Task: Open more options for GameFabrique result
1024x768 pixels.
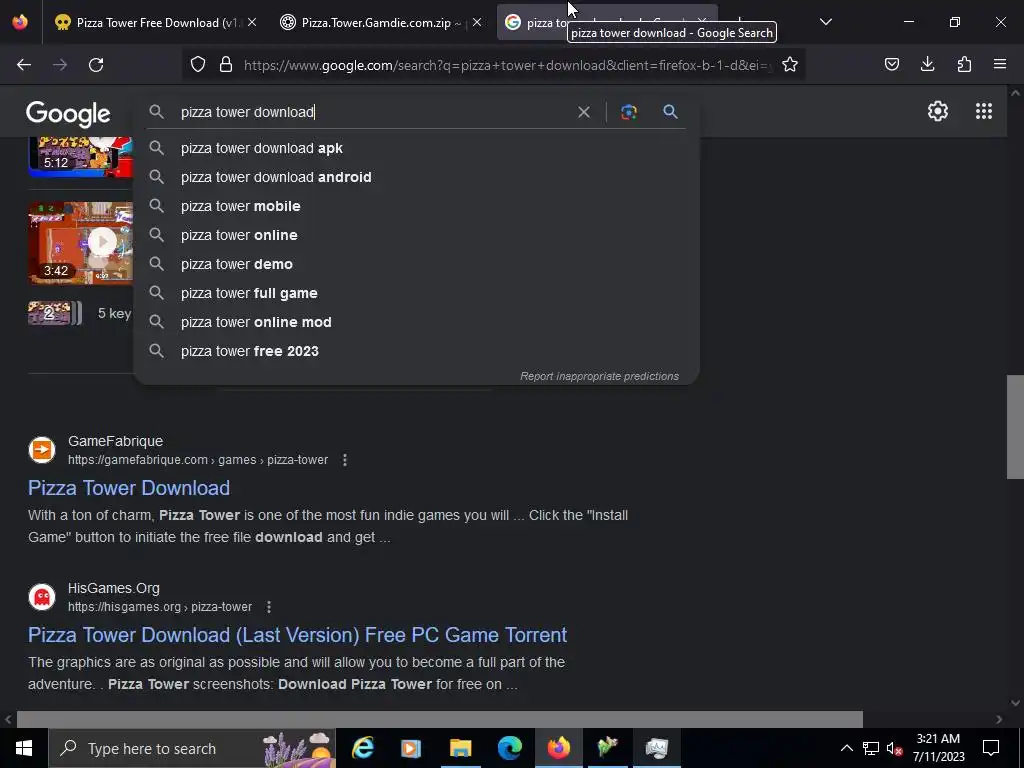Action: pos(345,460)
